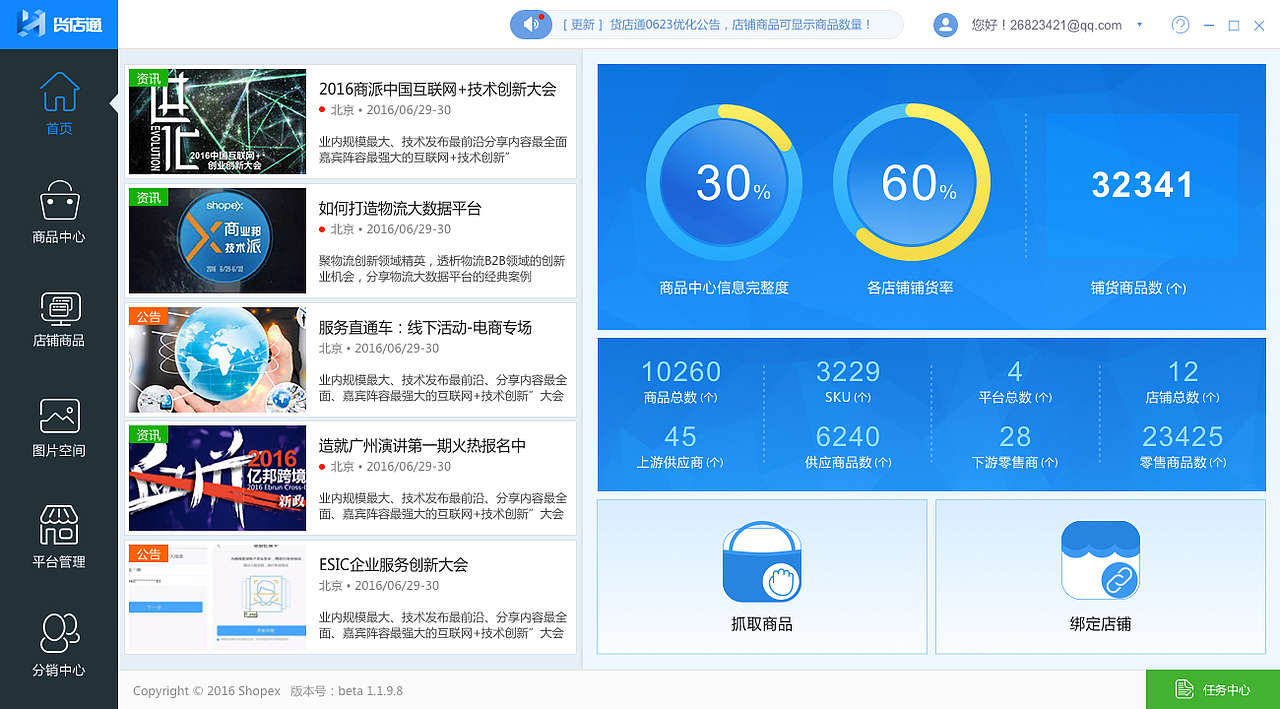
Task: Open 服务直通车：线下活动-电商专场 title
Action: tap(425, 327)
